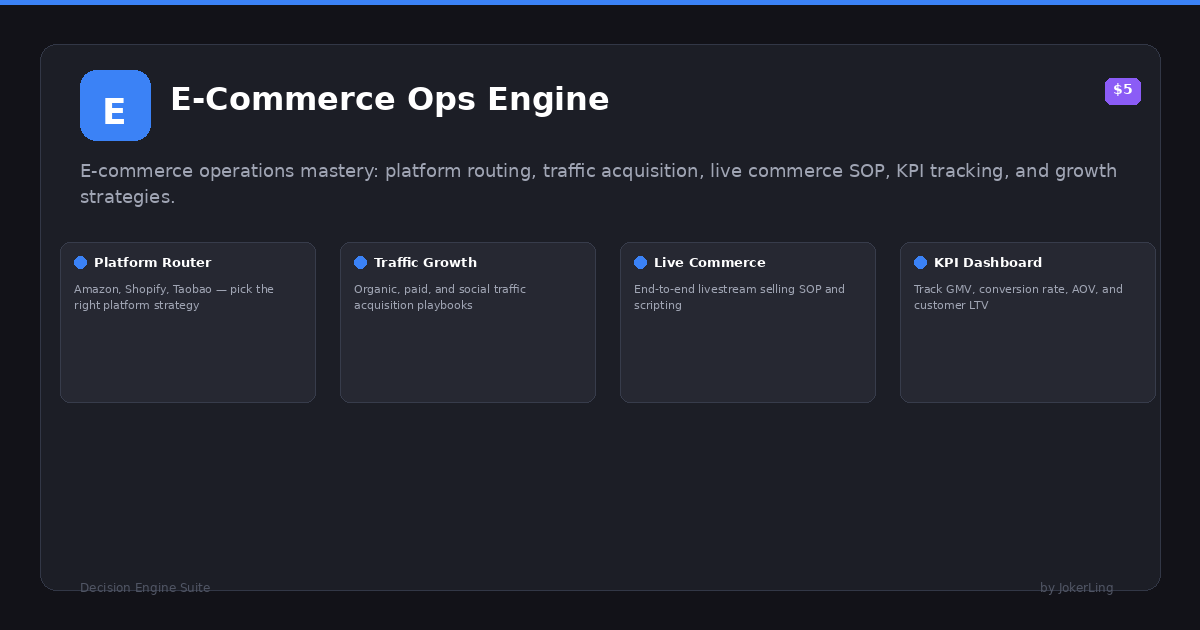The height and width of the screenshot is (630, 1200).
Task: Click the description starting 'E-commerce operations mastery'
Action: click(x=598, y=184)
